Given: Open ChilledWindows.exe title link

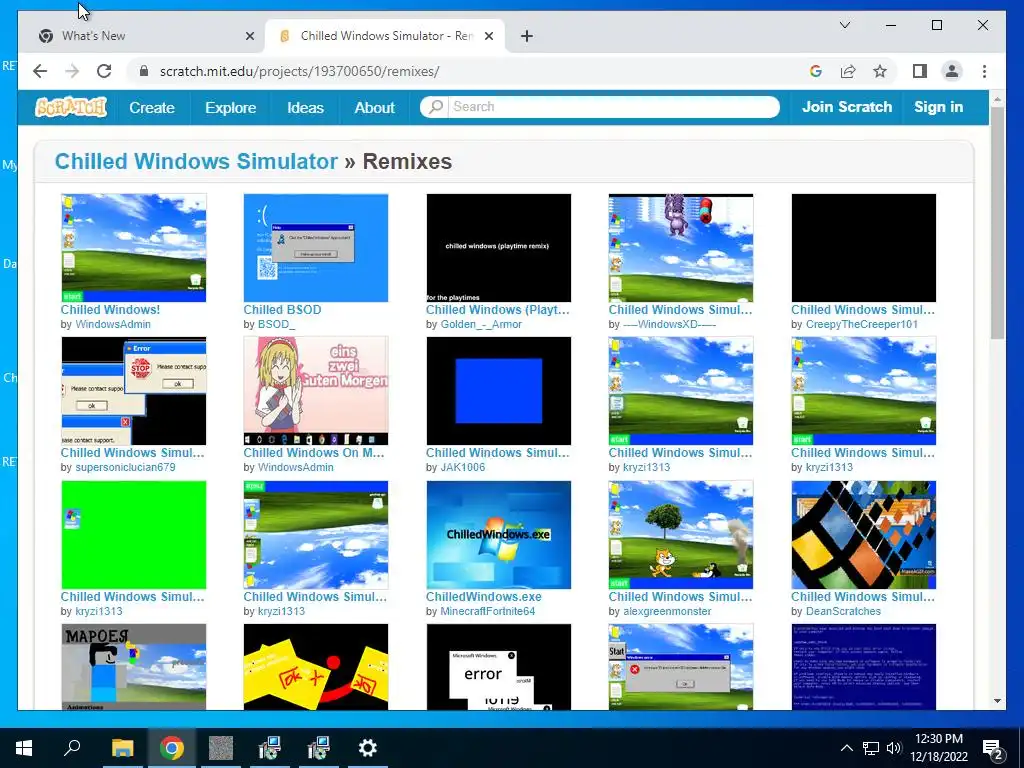Looking at the screenshot, I should pyautogui.click(x=484, y=597).
